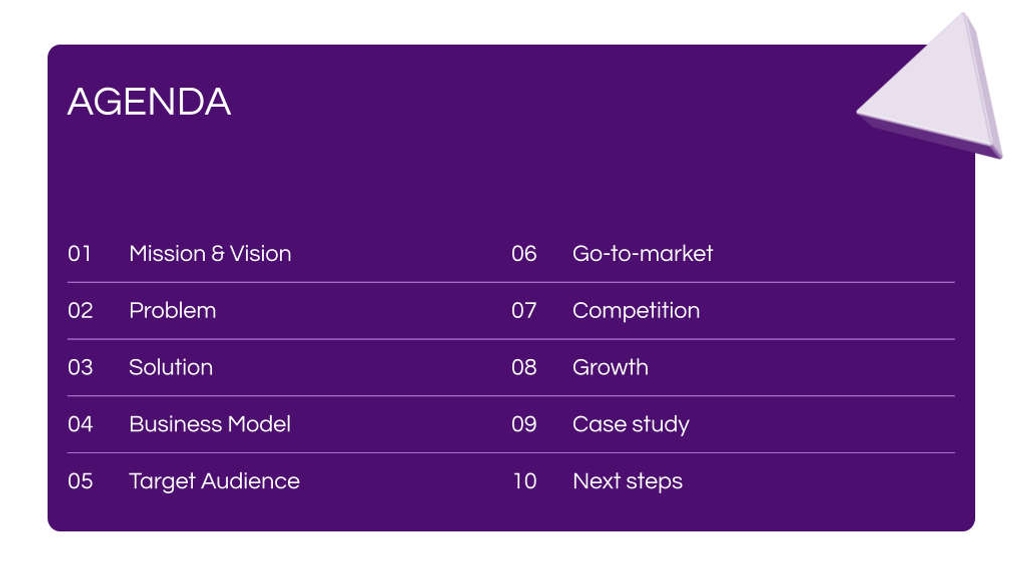The image size is (1022, 575).
Task: Select the AGENDA title text
Action: pos(149,102)
